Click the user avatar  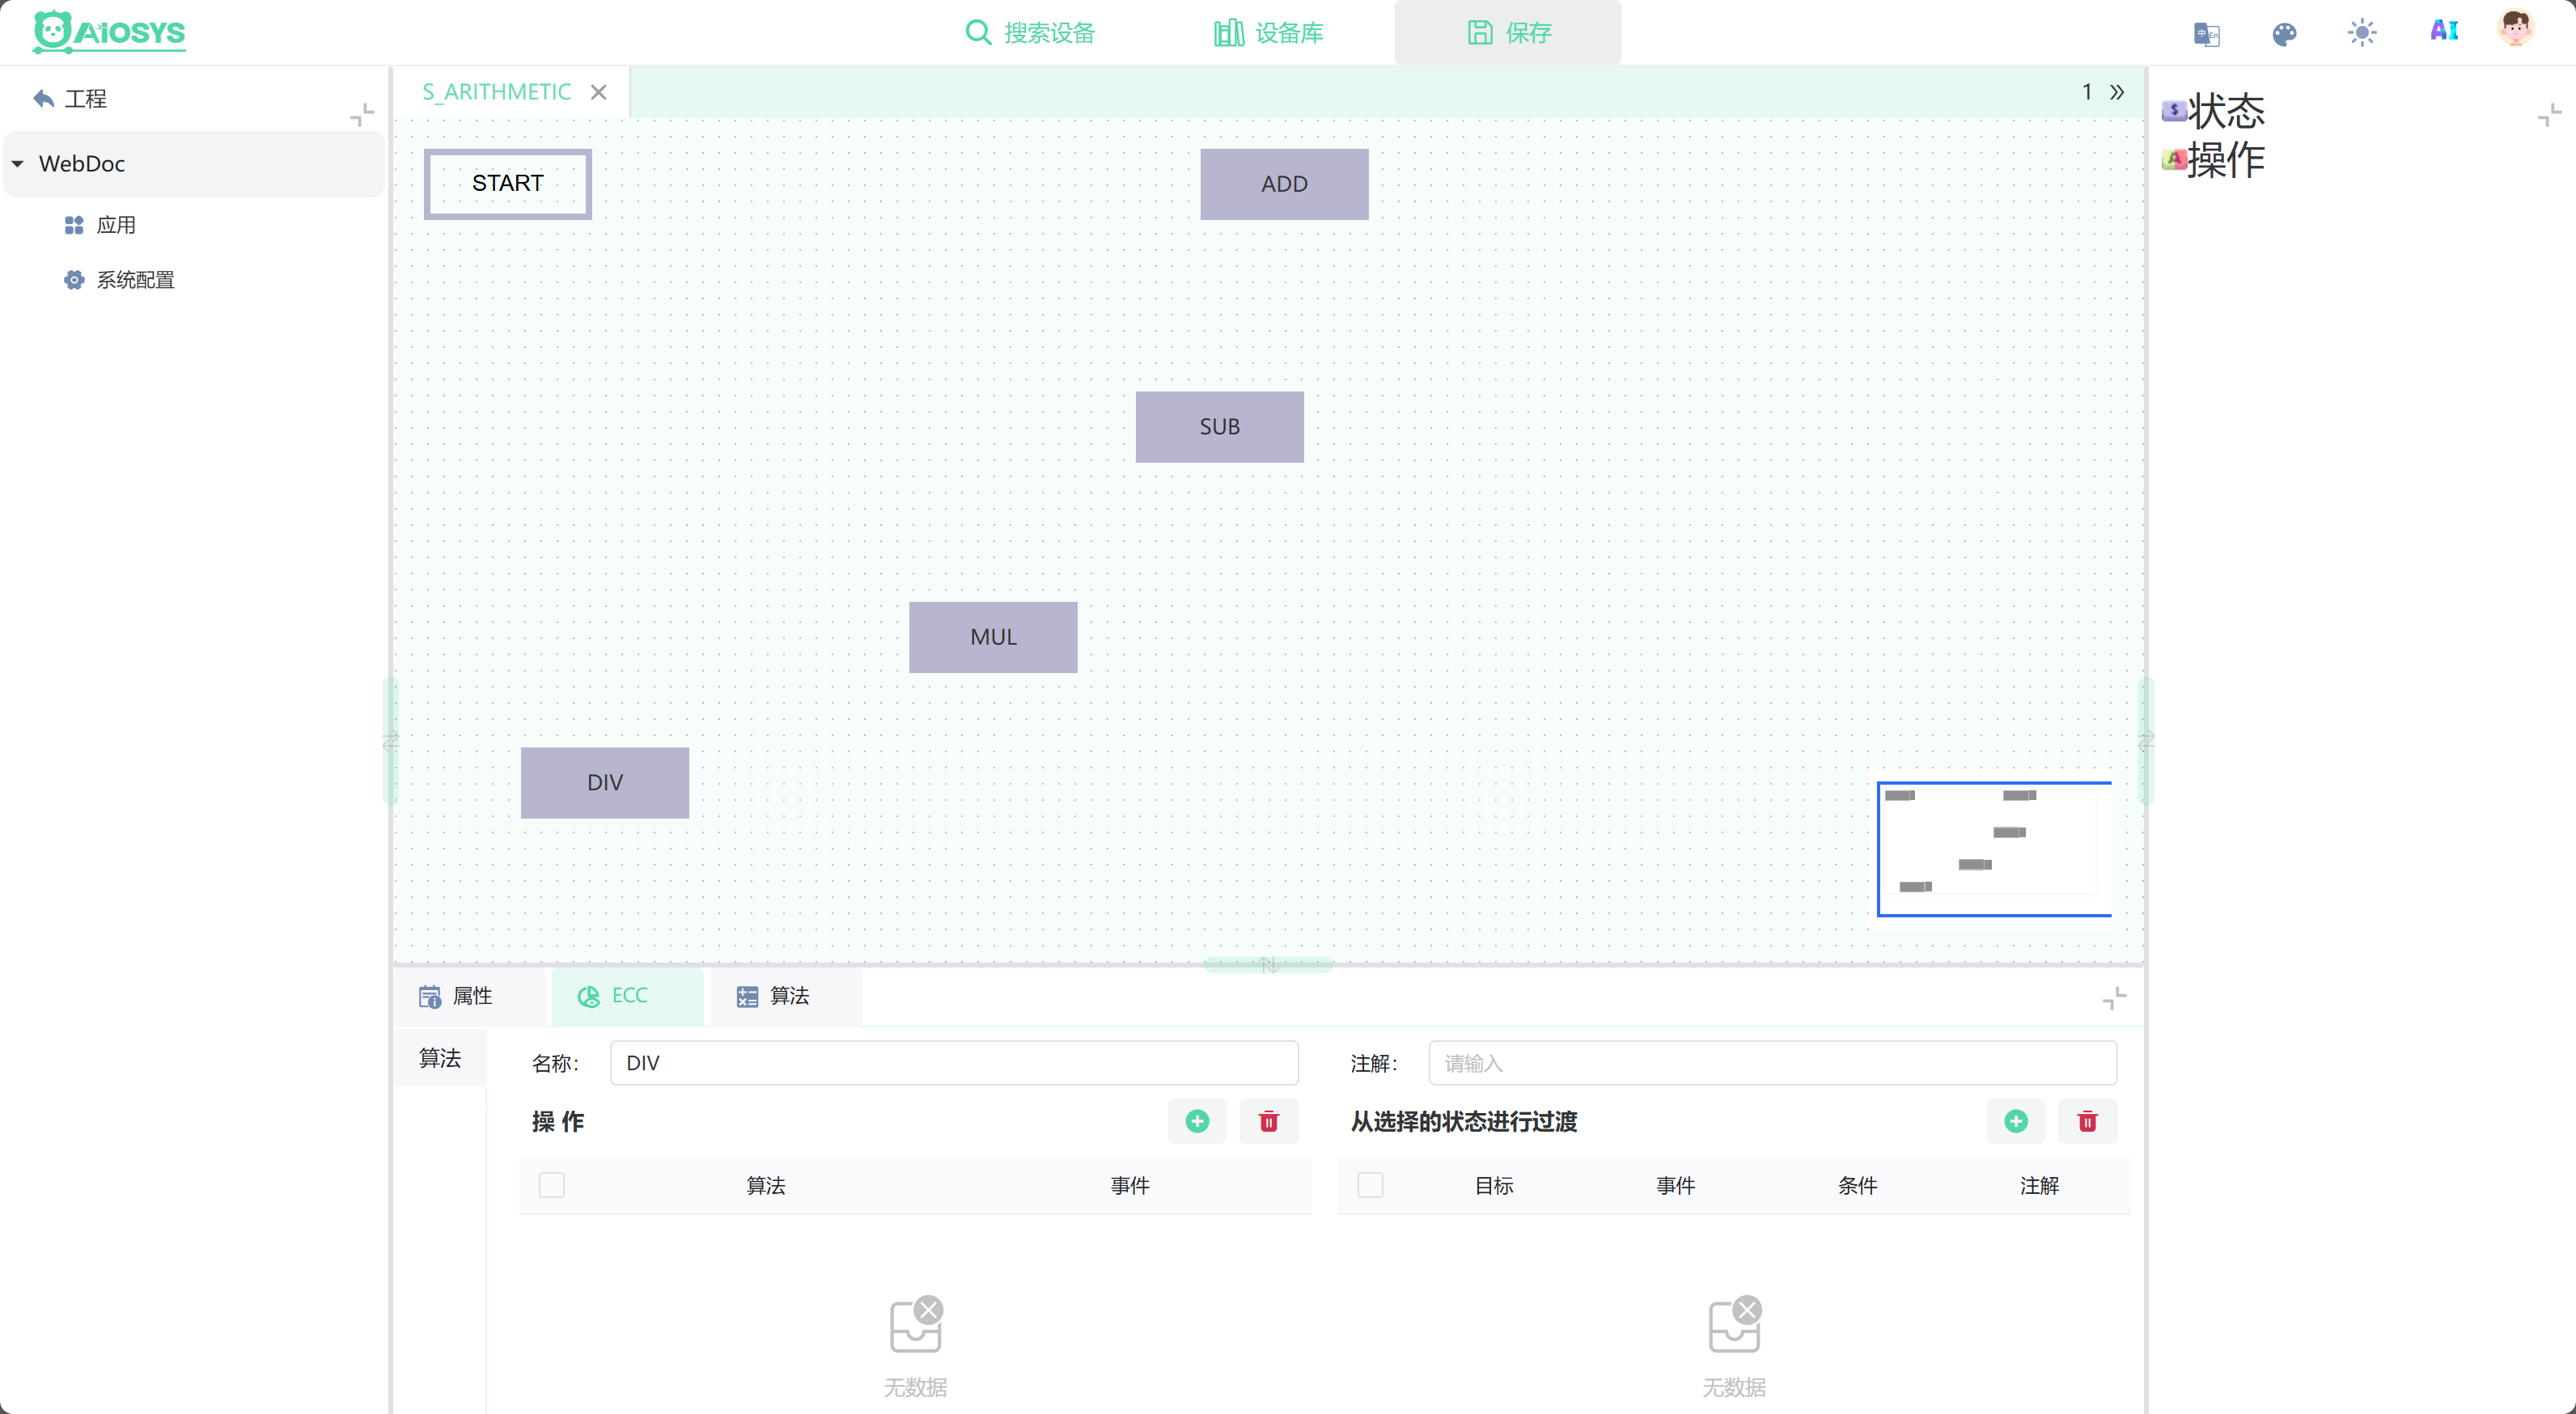tap(2515, 29)
